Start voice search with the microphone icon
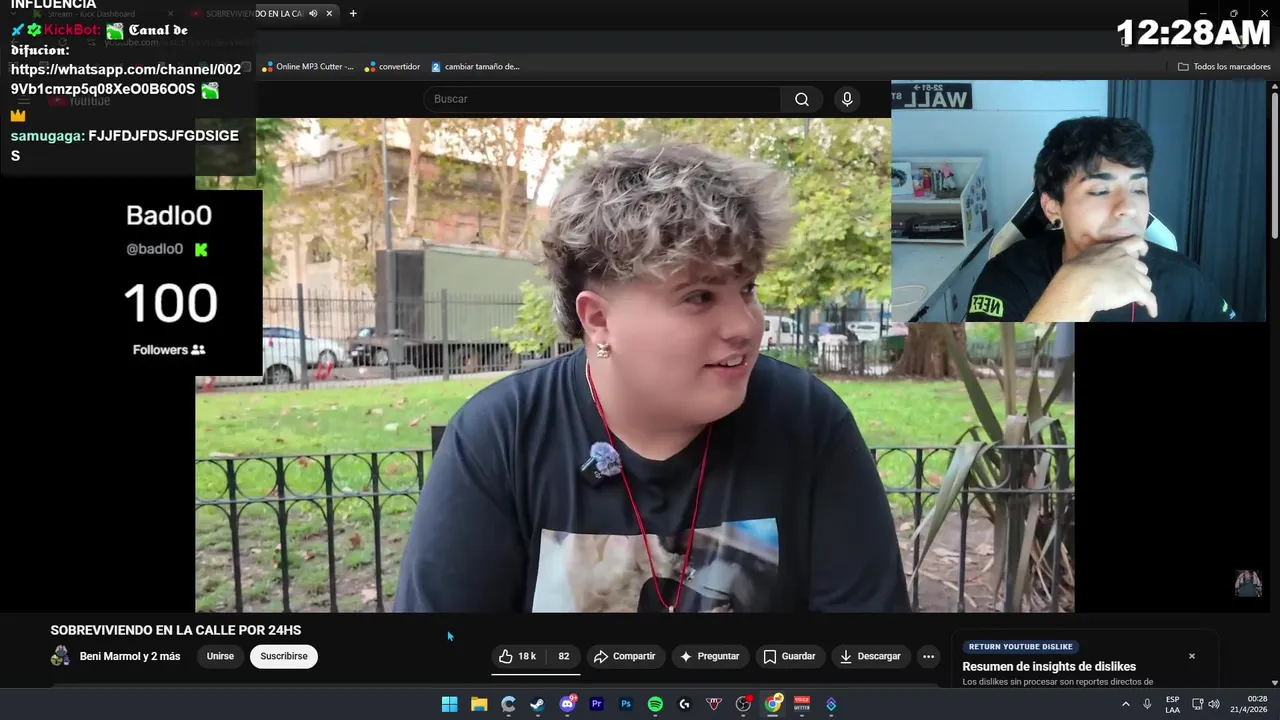The image size is (1280, 720). point(847,99)
